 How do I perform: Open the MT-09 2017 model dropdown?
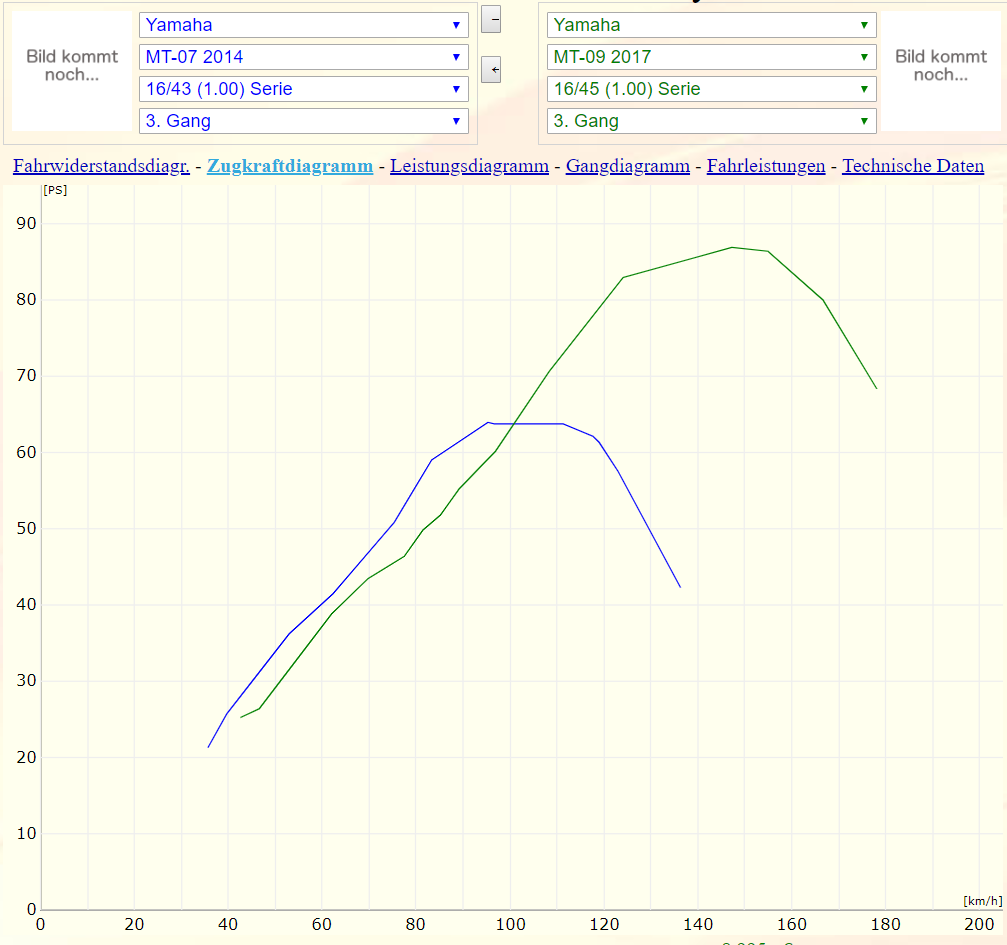711,57
